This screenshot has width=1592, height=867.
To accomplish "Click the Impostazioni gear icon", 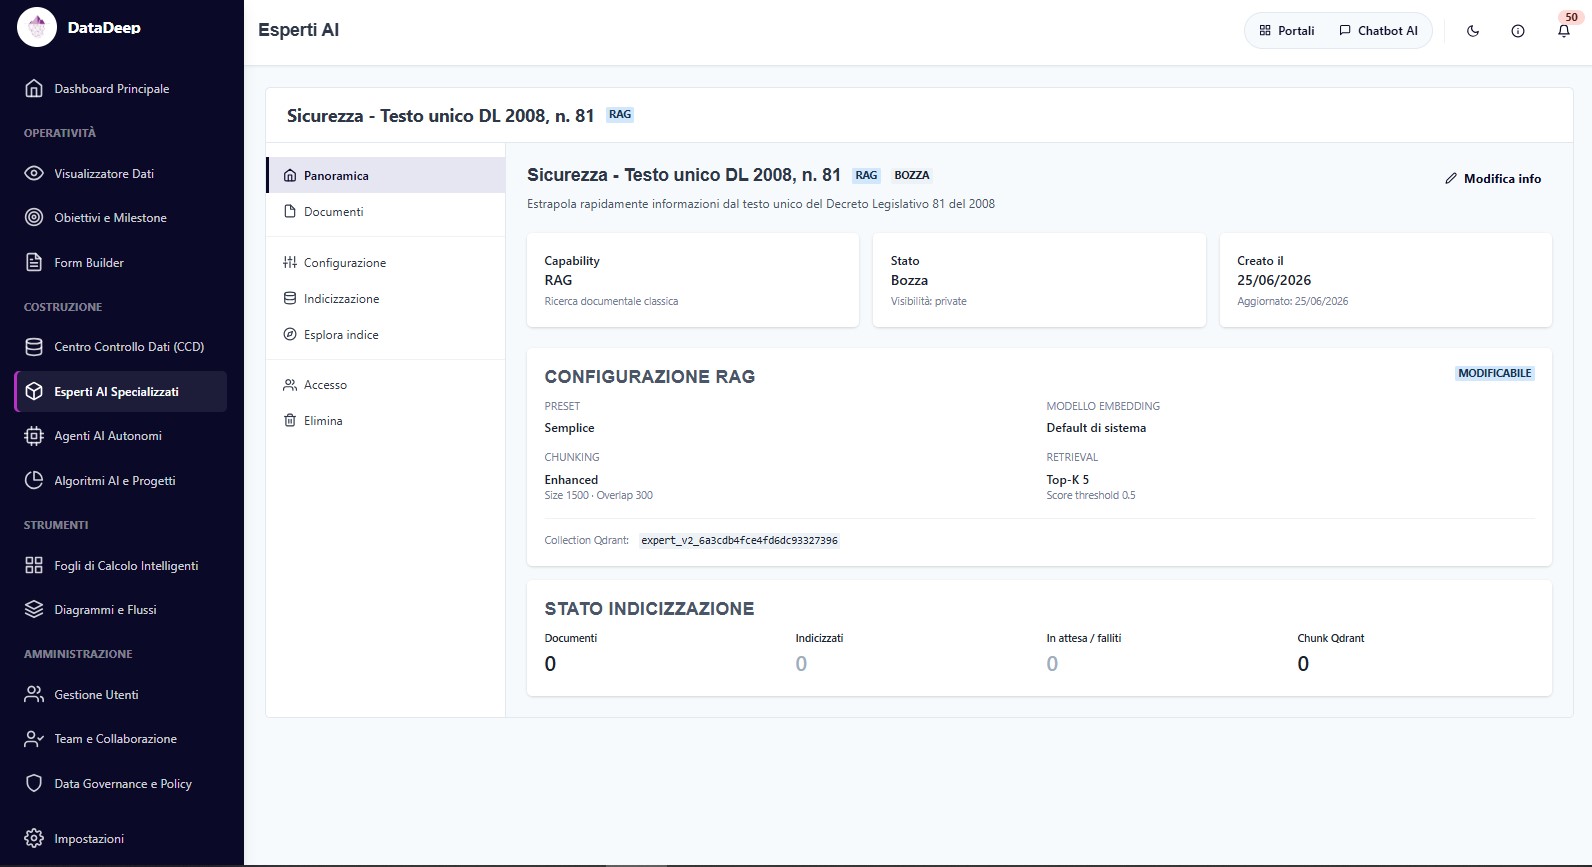I will [x=34, y=838].
